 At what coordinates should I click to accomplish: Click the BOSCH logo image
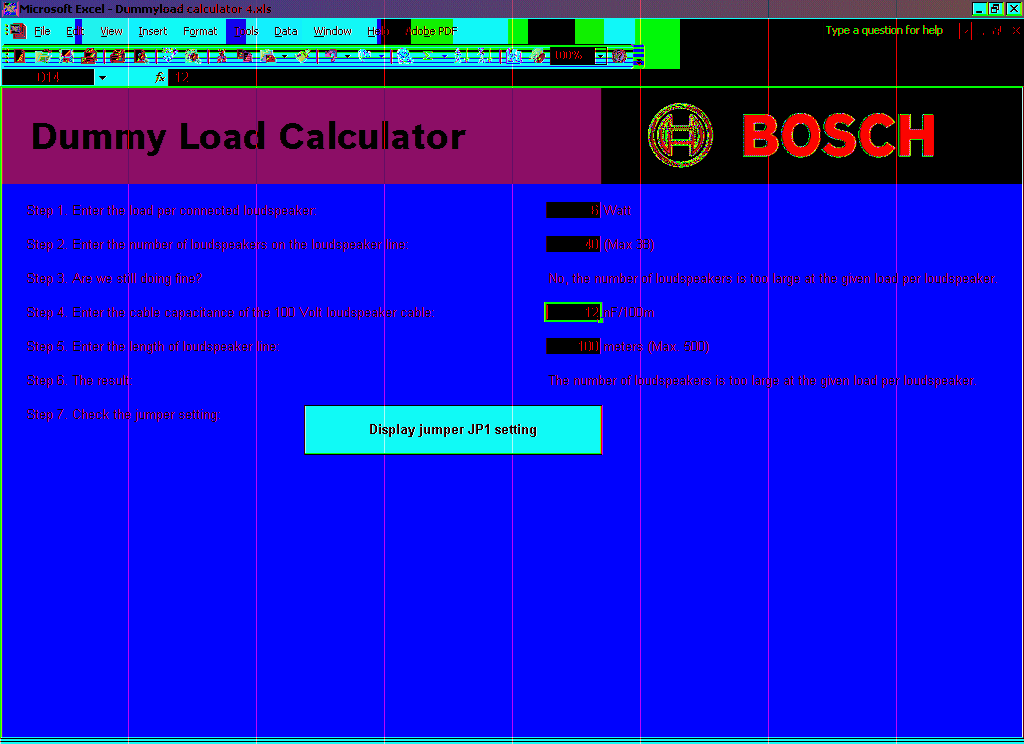791,135
